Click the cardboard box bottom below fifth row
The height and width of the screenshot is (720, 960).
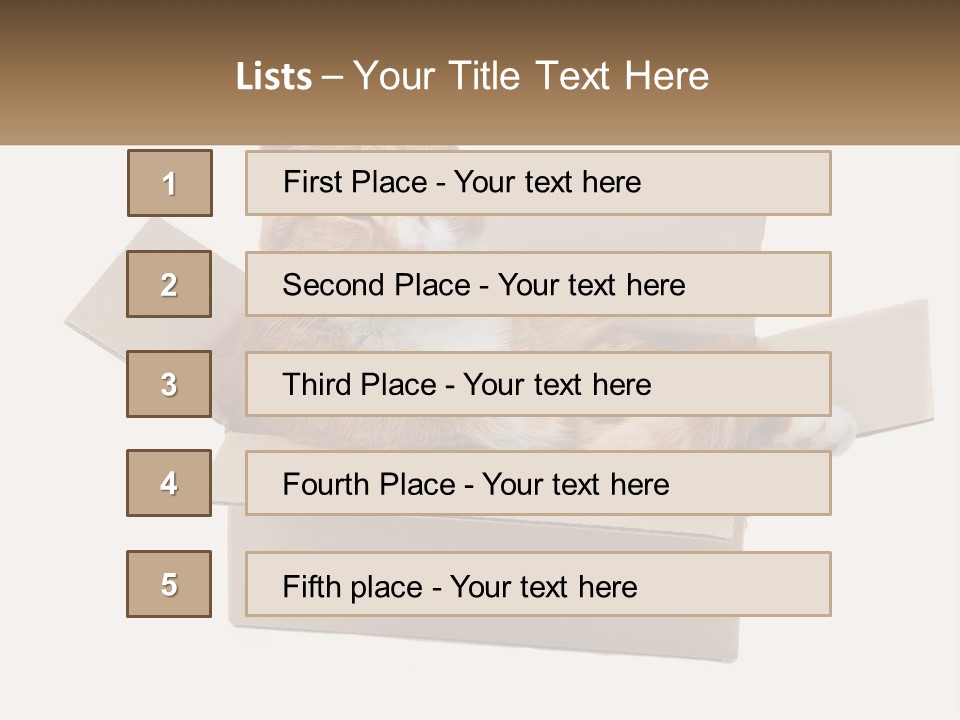coord(480,638)
